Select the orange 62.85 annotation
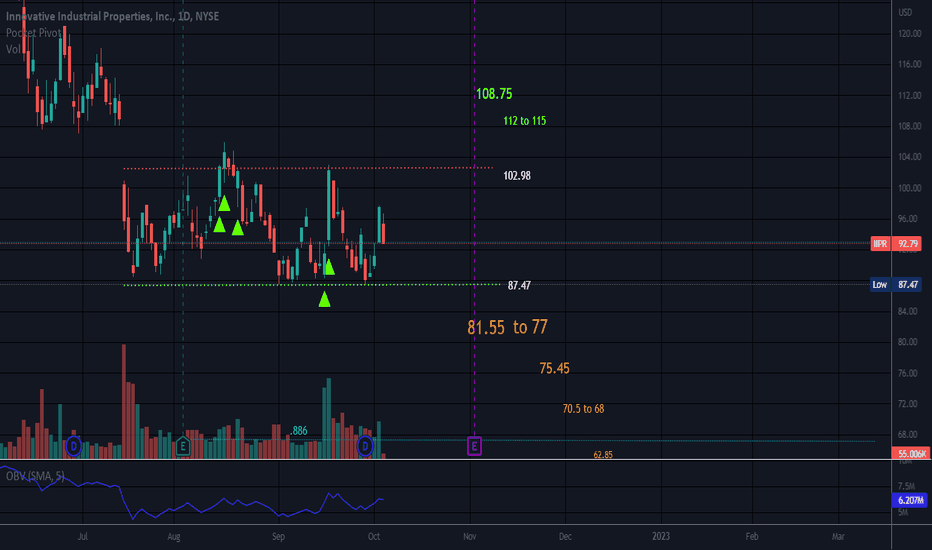The width and height of the screenshot is (932, 550). coord(603,455)
